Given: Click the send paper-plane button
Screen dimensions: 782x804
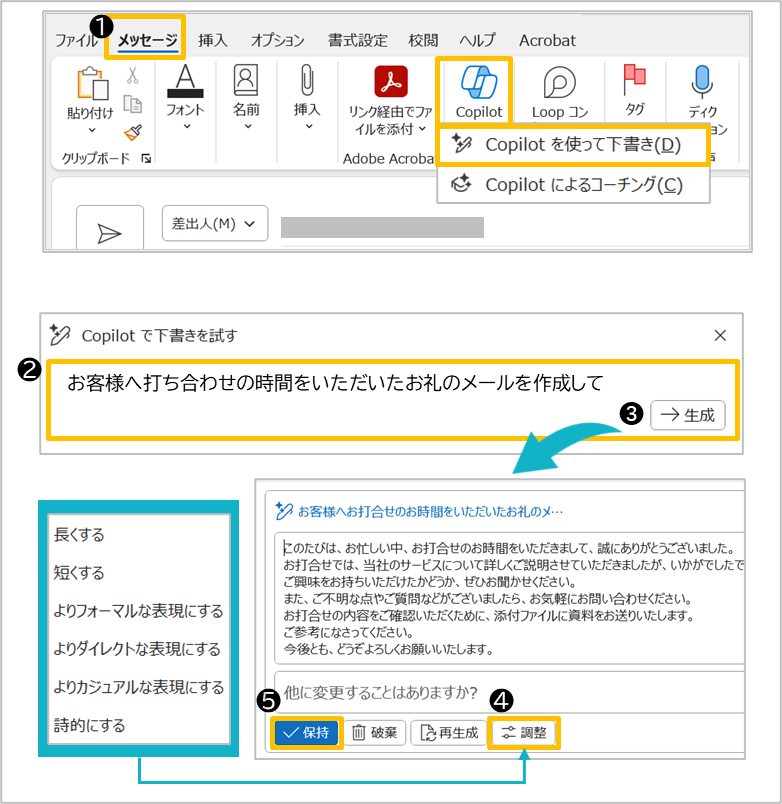Looking at the screenshot, I should pyautogui.click(x=109, y=227).
